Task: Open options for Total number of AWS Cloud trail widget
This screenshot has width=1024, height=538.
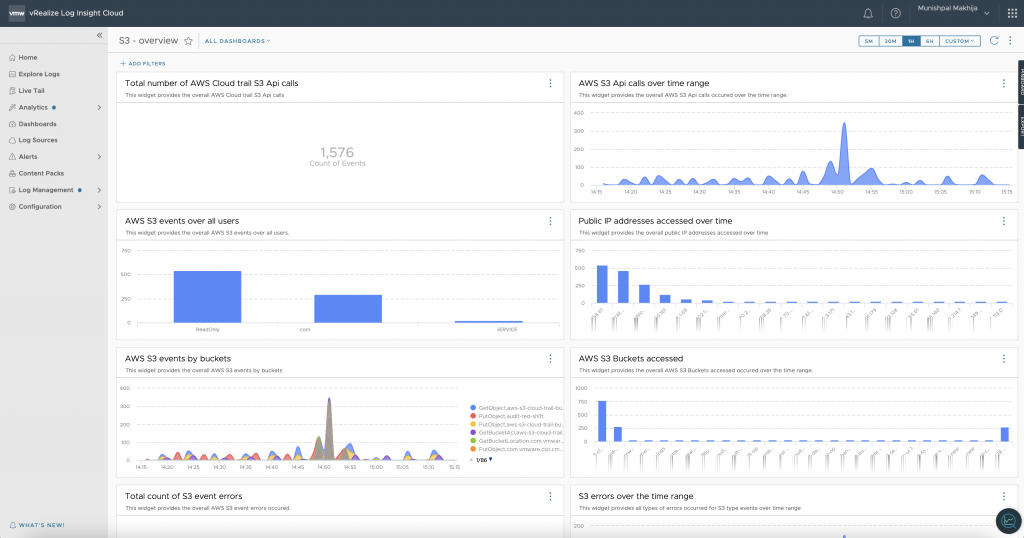Action: (x=550, y=84)
